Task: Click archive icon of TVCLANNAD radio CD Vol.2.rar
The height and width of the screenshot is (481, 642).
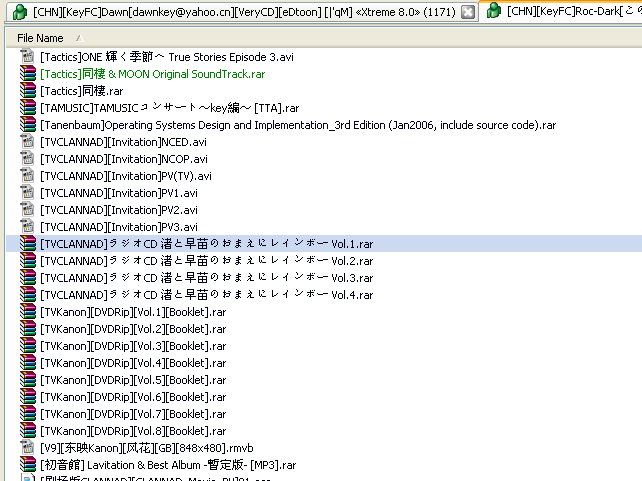Action: (27, 260)
